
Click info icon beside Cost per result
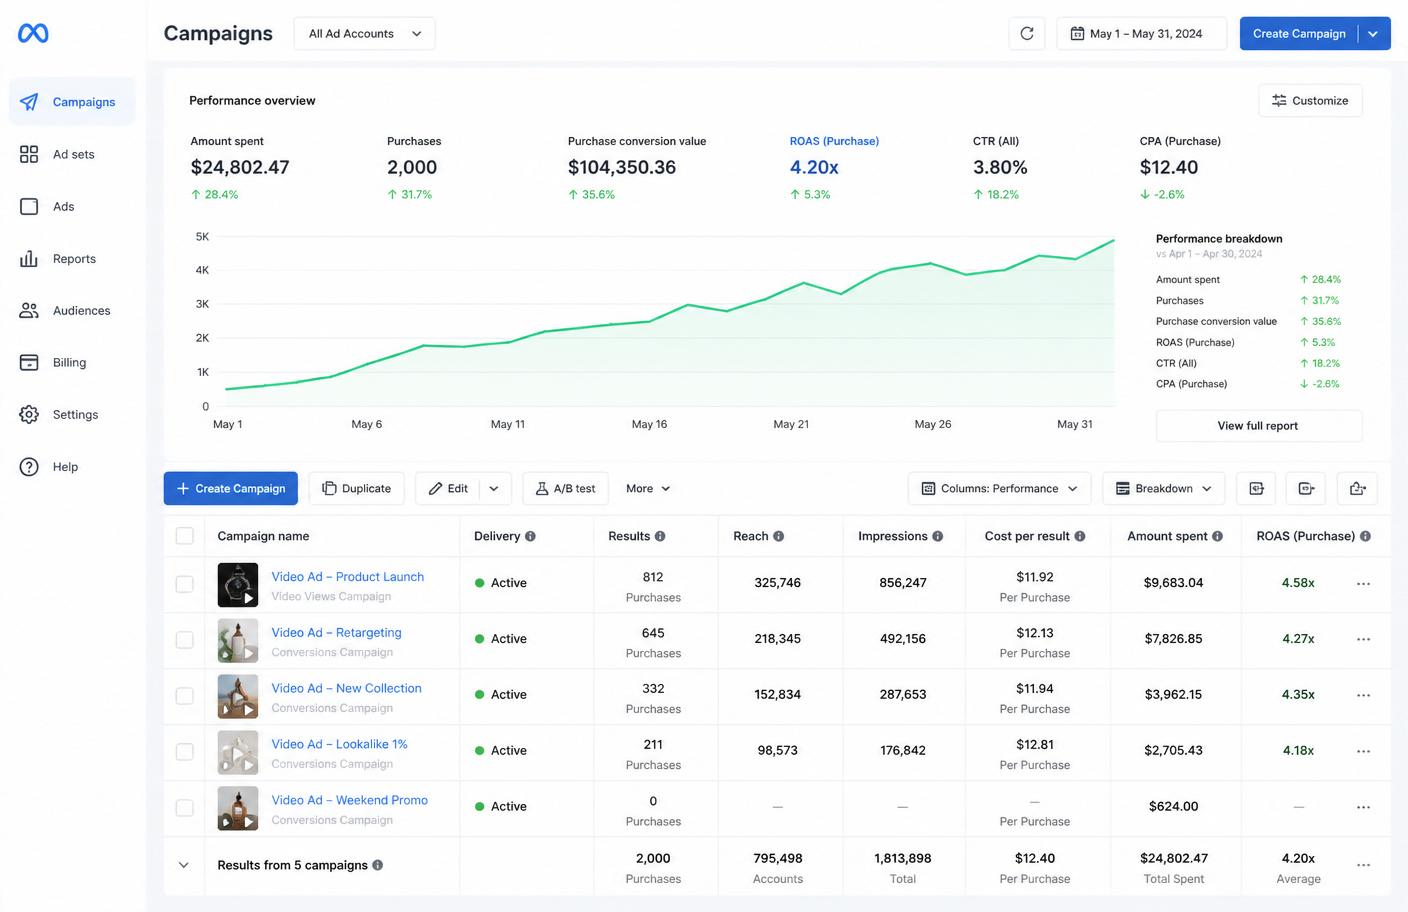[x=1080, y=536]
